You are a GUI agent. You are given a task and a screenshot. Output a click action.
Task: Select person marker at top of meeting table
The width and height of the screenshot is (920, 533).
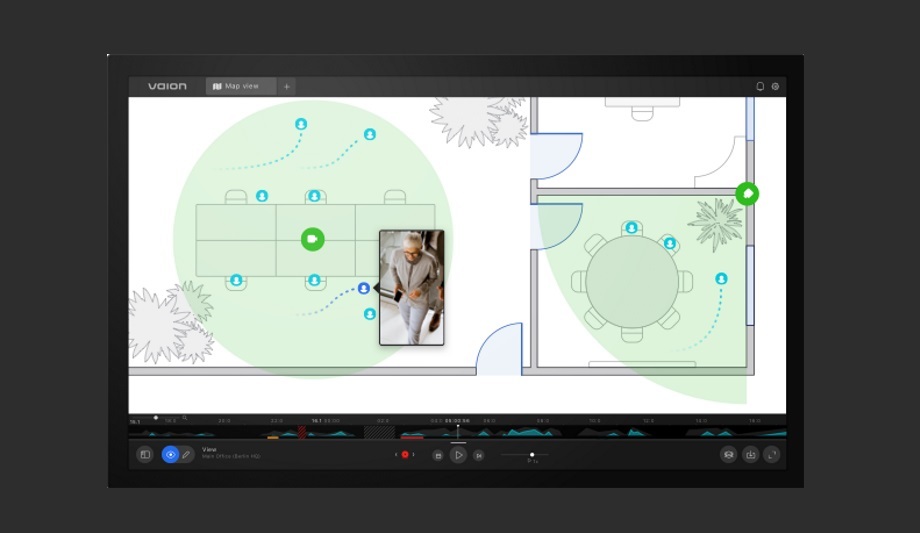pyautogui.click(x=631, y=228)
